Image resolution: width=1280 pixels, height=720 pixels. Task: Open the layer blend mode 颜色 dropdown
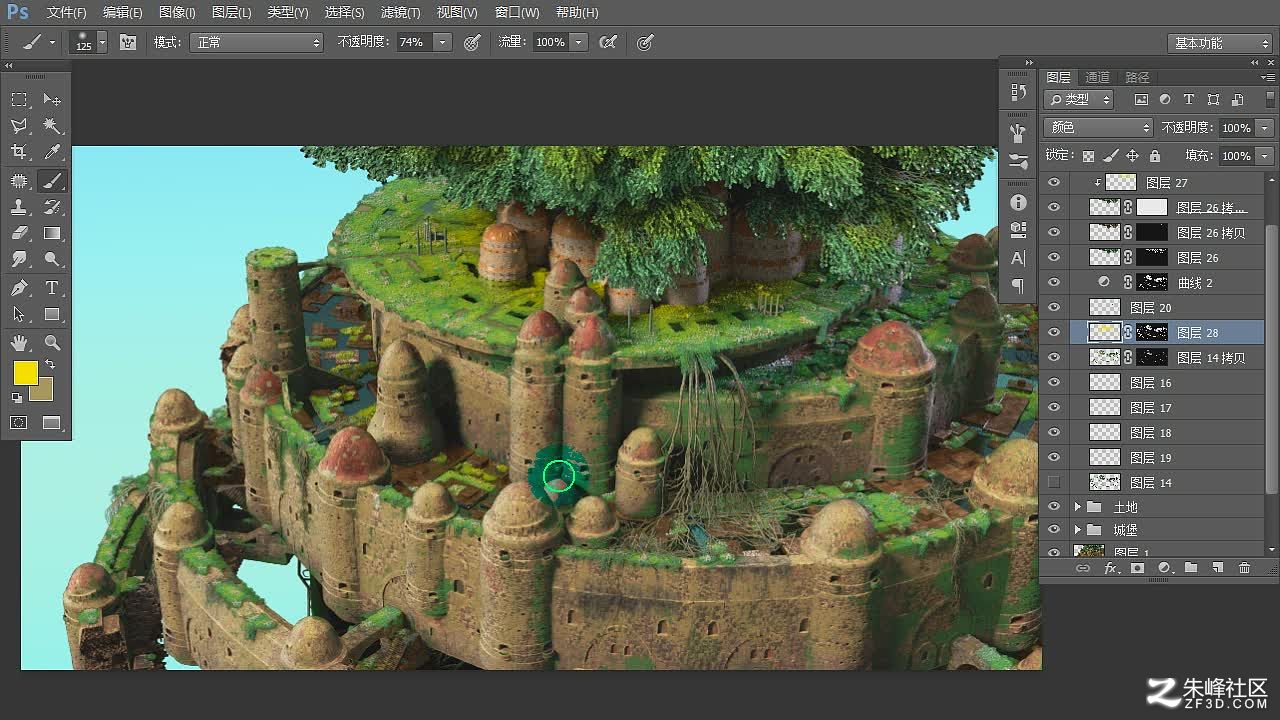[1098, 127]
